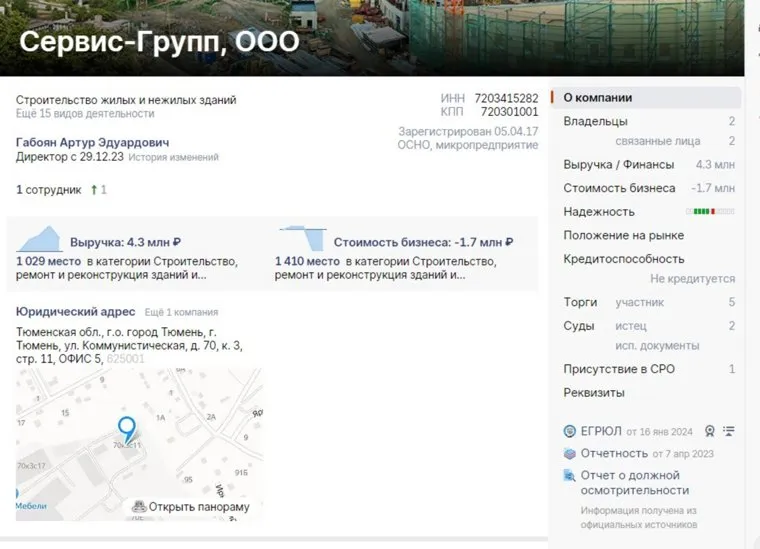Select 'О компании' in the sidebar
Image resolution: width=760 pixels, height=549 pixels.
[x=597, y=98]
